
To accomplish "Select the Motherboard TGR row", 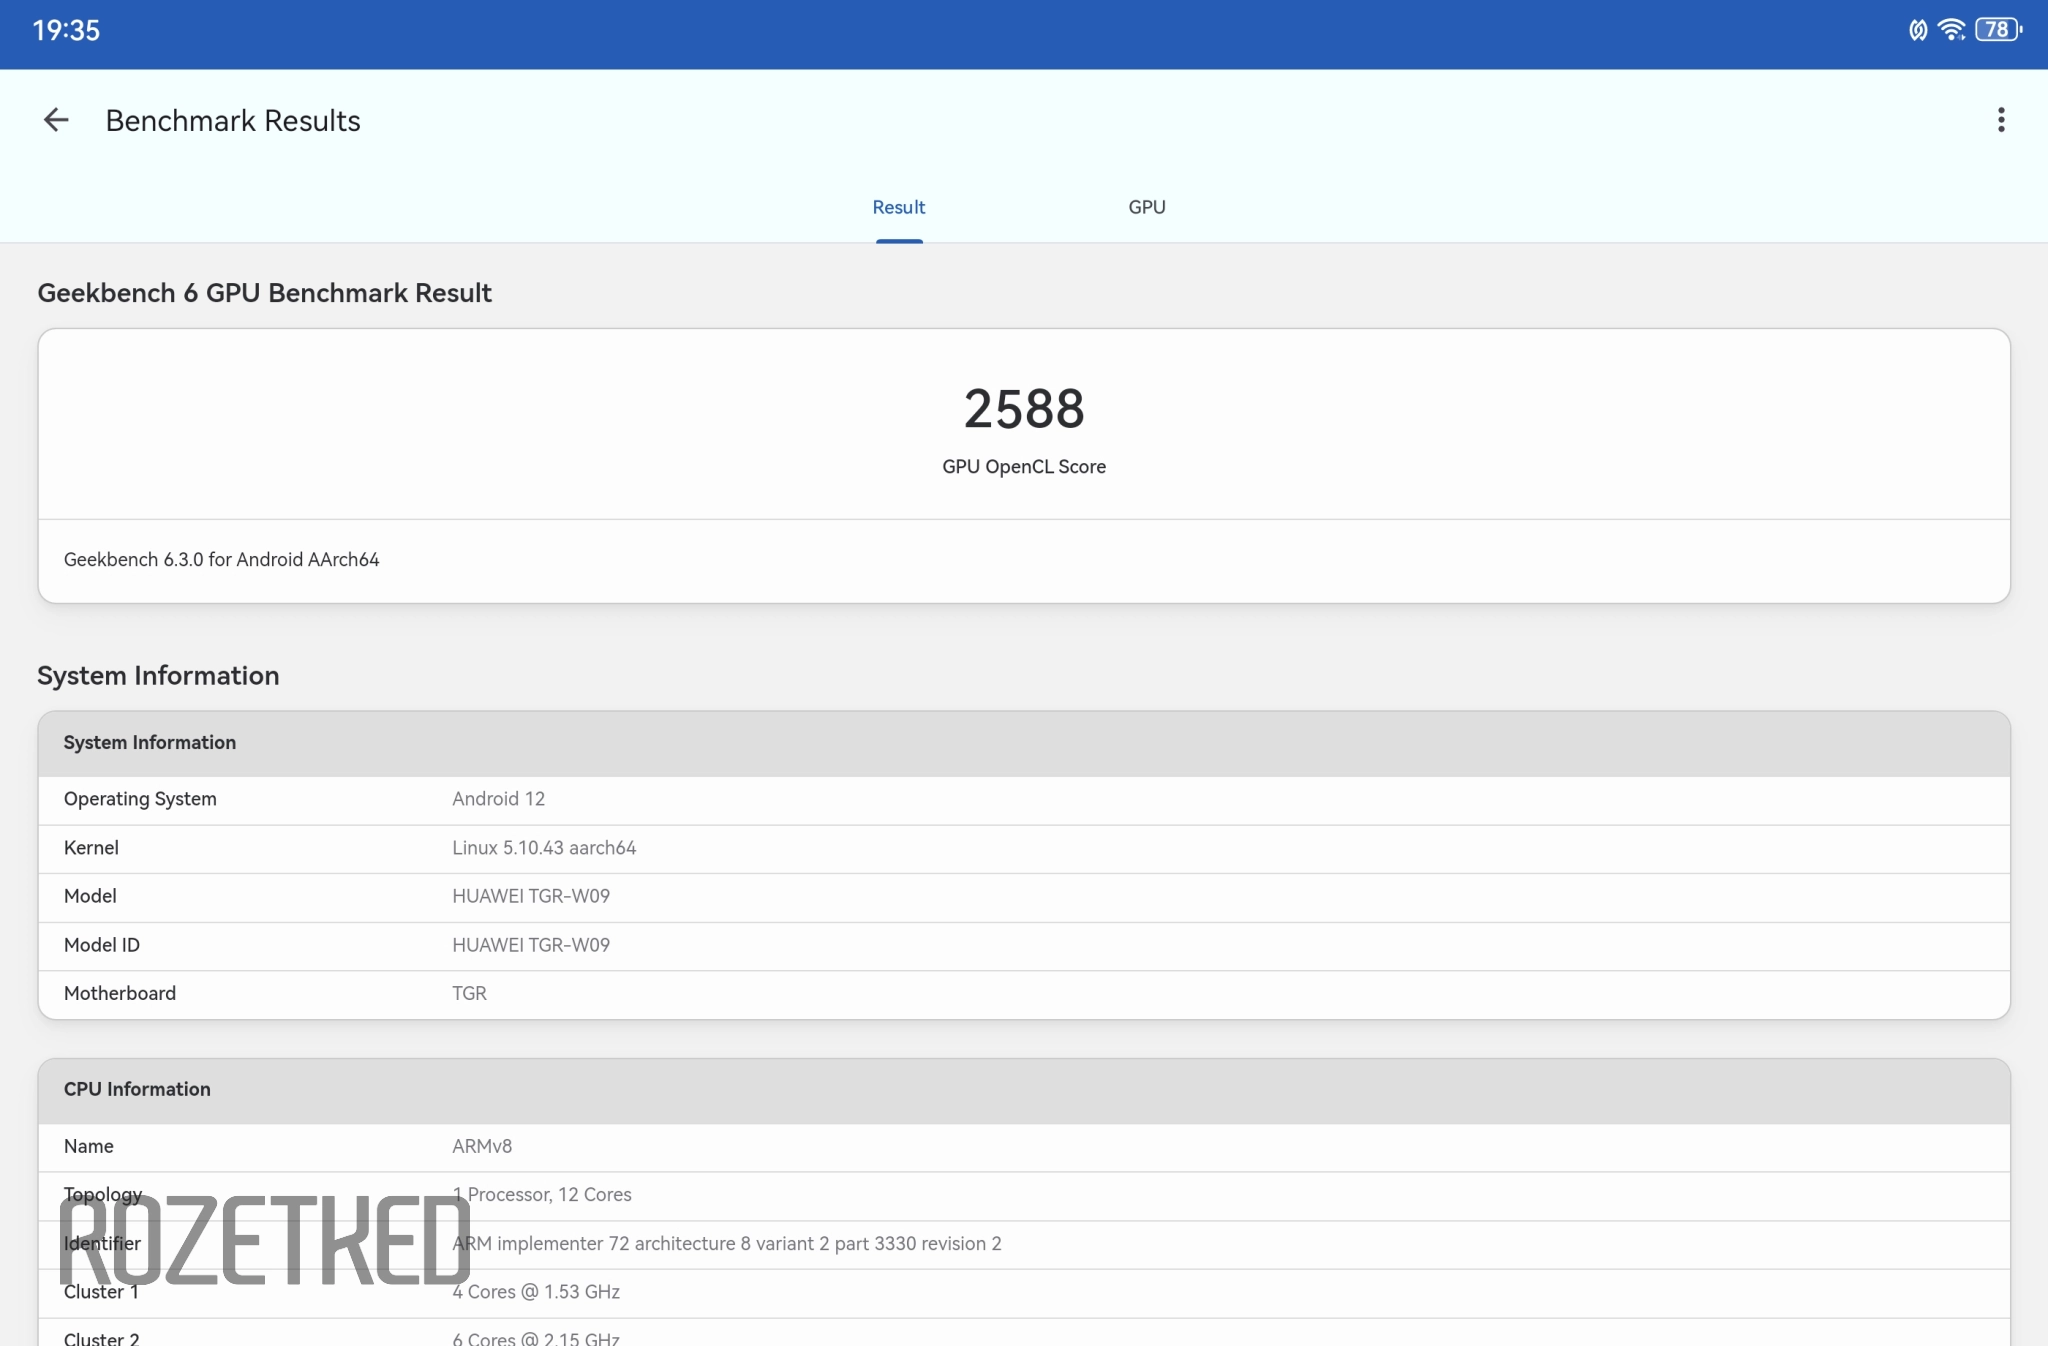I will [x=1023, y=993].
